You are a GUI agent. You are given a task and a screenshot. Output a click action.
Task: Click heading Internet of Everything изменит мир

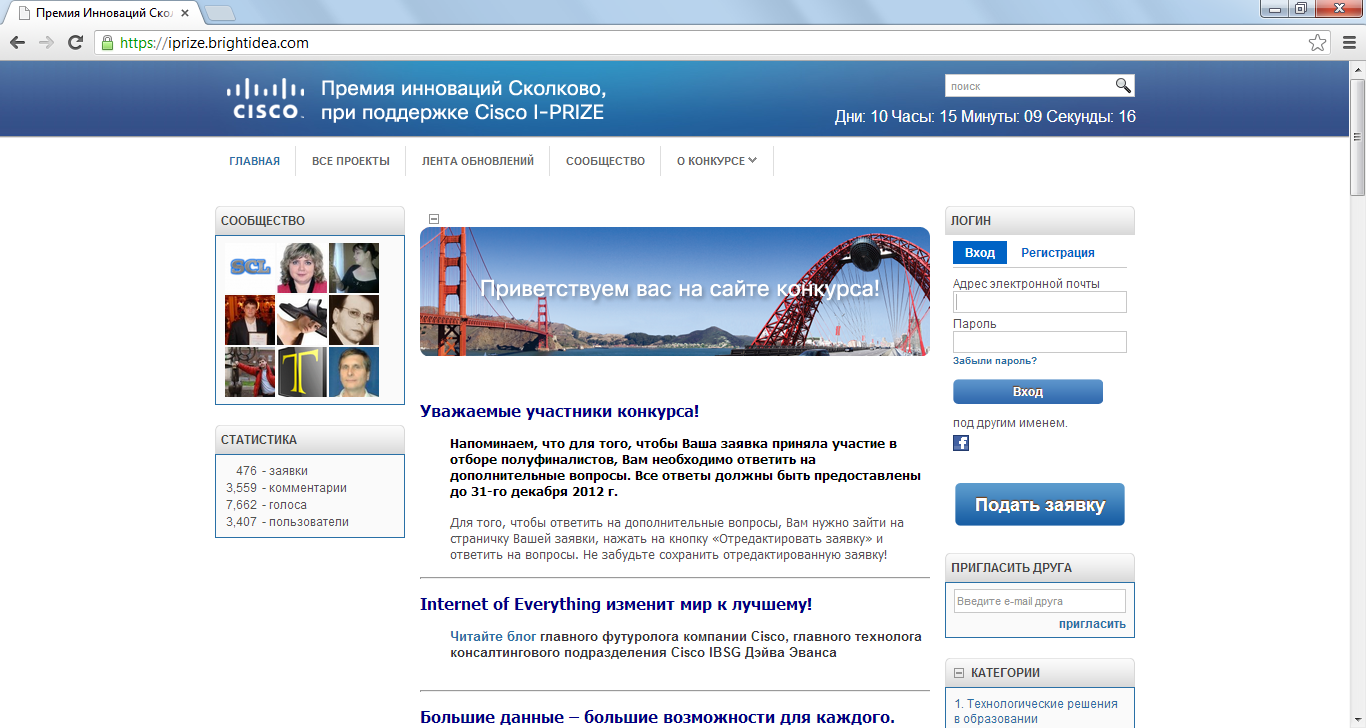pyautogui.click(x=616, y=605)
